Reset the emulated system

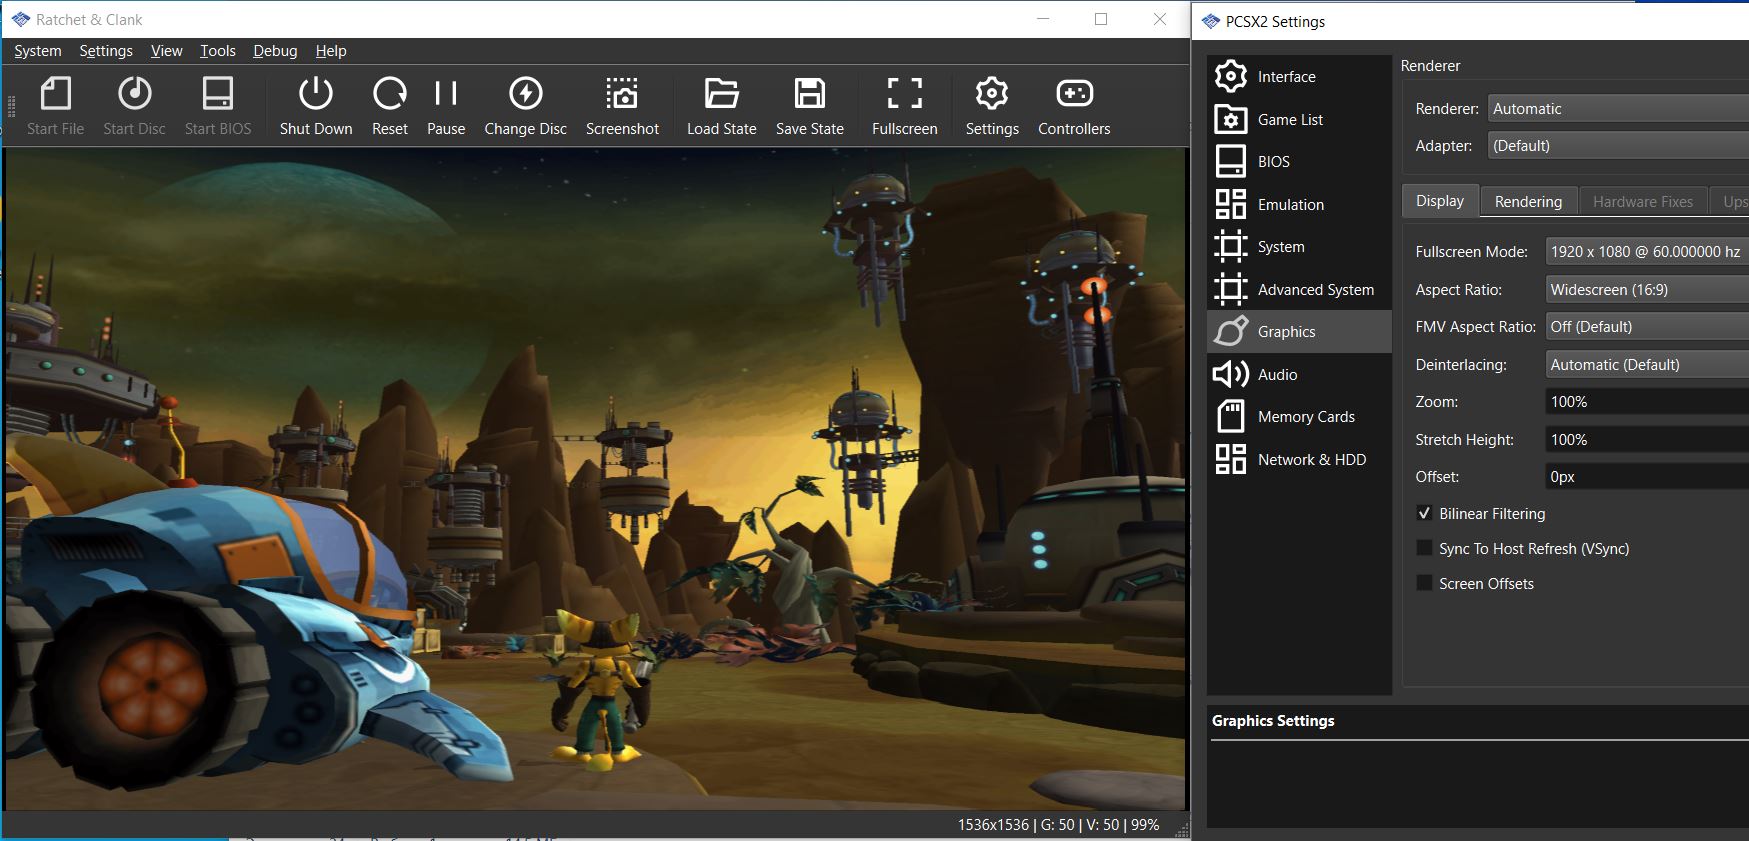click(390, 106)
